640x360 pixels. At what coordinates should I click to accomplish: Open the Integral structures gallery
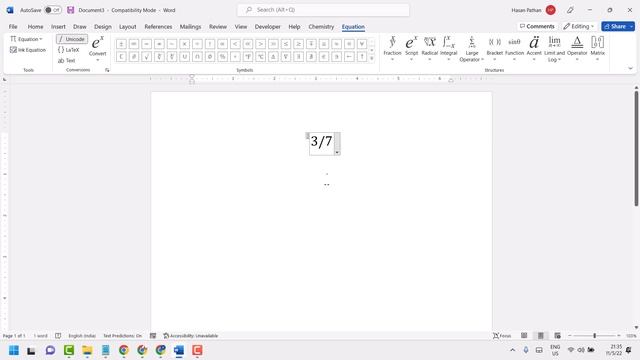449,48
